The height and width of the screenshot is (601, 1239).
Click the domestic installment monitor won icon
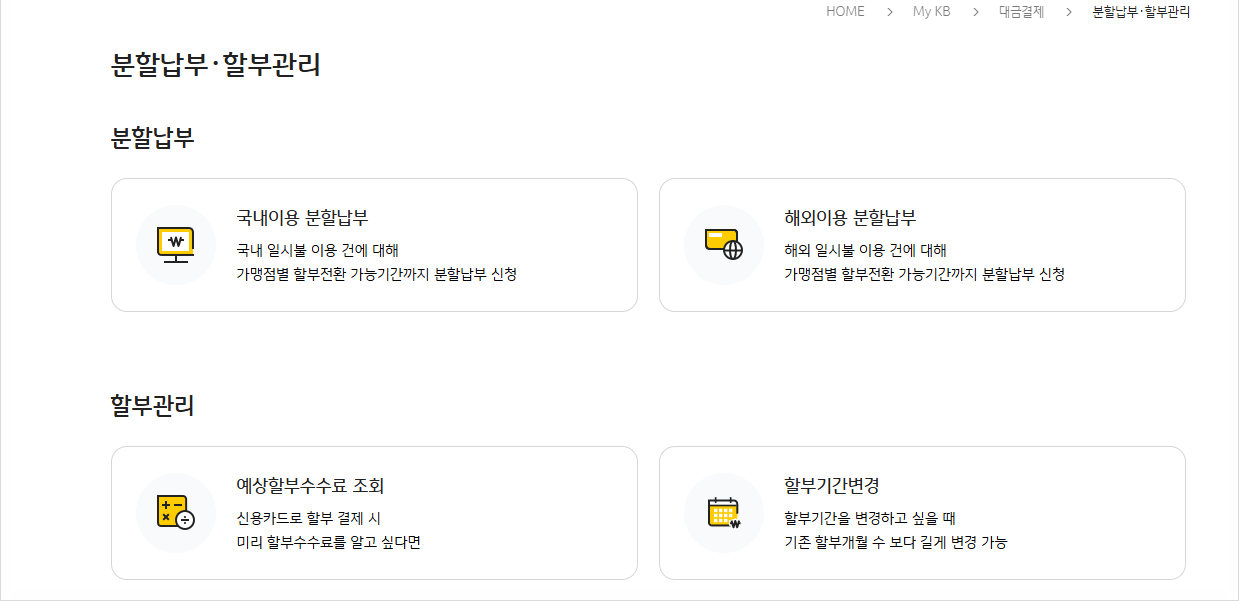pyautogui.click(x=176, y=245)
